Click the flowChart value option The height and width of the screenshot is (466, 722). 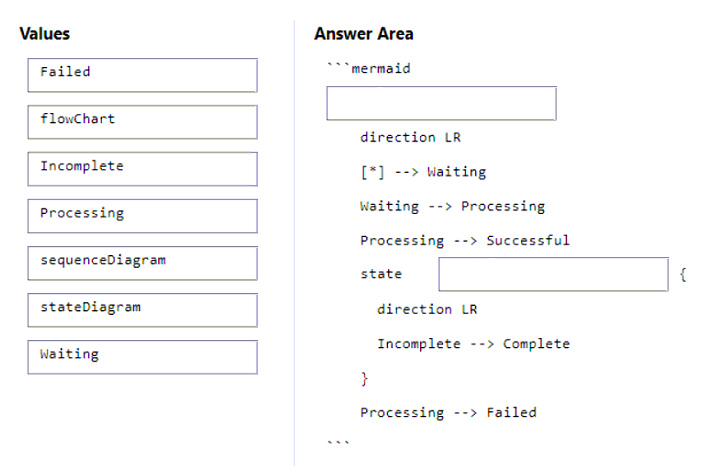click(142, 122)
